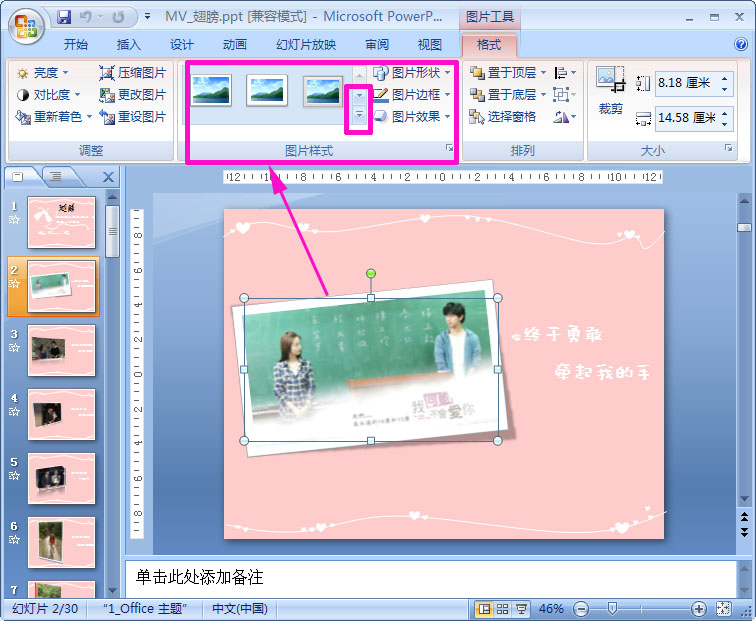Open the Review (审阅) tab

click(377, 44)
